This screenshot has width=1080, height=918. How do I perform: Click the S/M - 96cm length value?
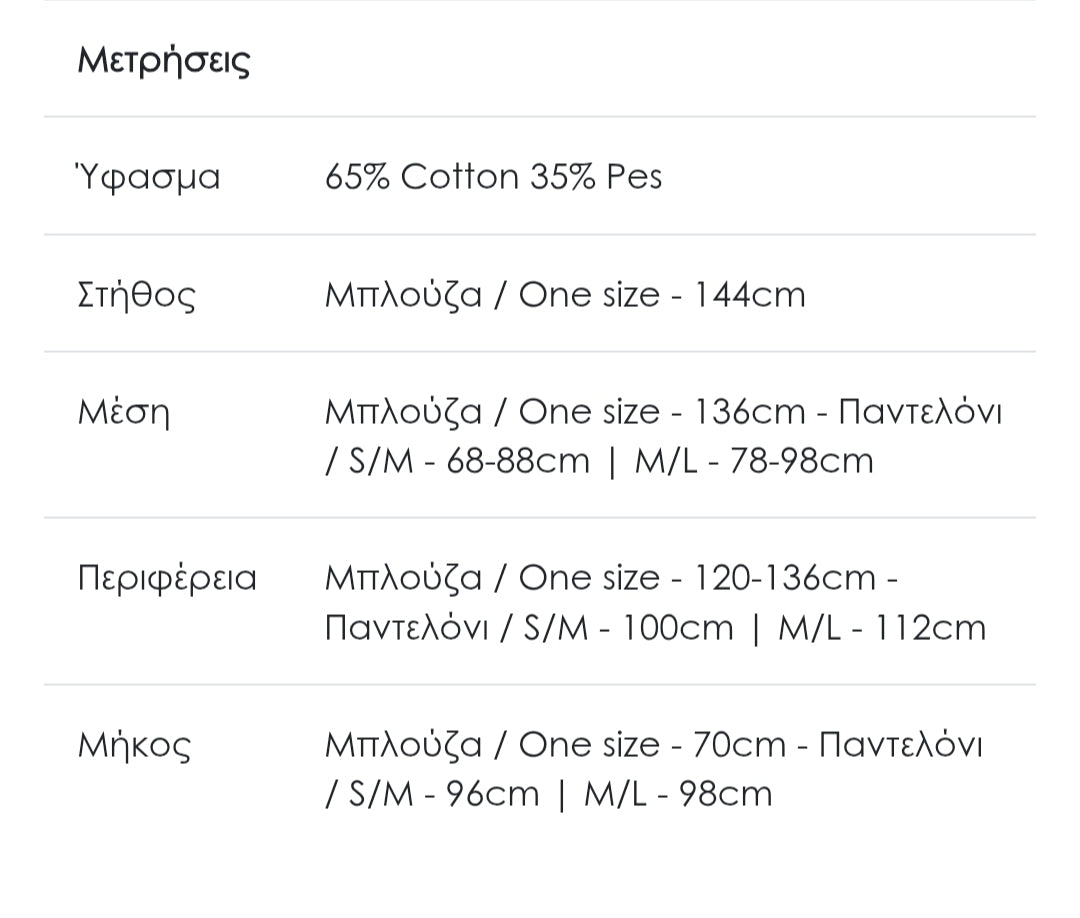click(x=444, y=794)
